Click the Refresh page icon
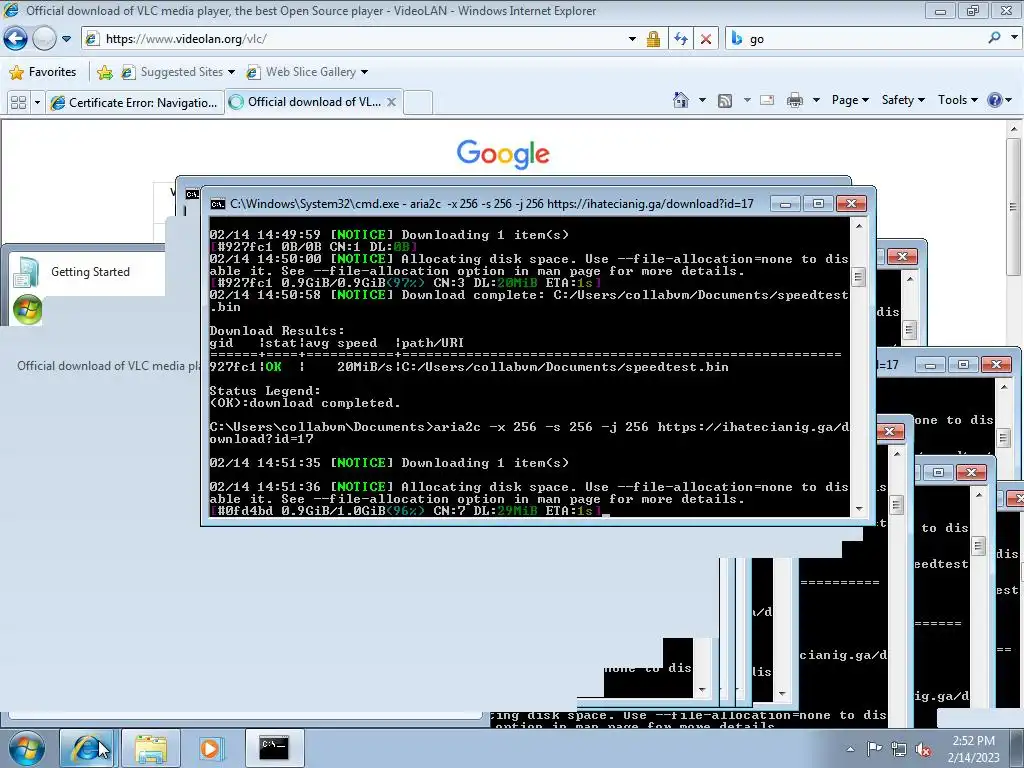The height and width of the screenshot is (768, 1024). click(x=680, y=39)
